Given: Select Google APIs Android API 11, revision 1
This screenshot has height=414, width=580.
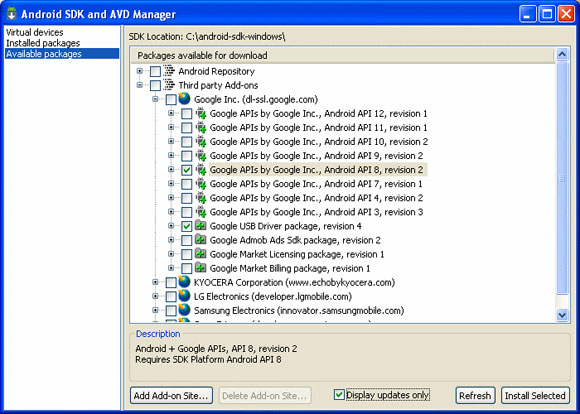Looking at the screenshot, I should click(x=318, y=128).
